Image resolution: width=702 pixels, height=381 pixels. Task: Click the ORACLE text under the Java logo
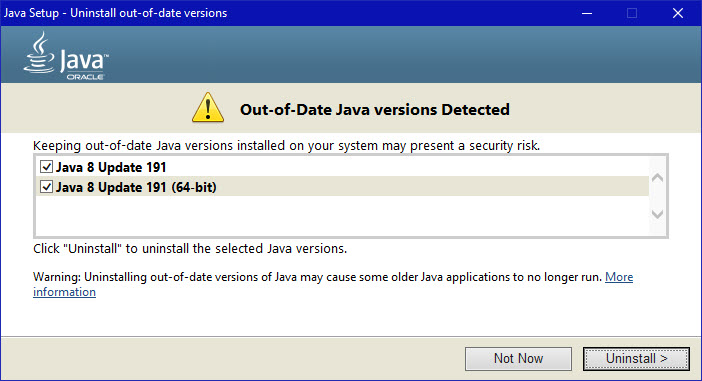(x=86, y=77)
